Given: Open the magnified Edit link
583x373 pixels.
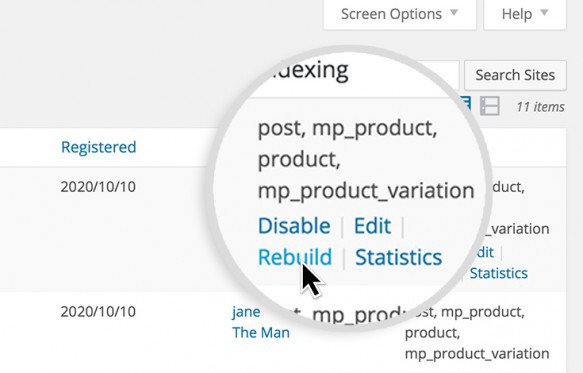Looking at the screenshot, I should [x=373, y=226].
